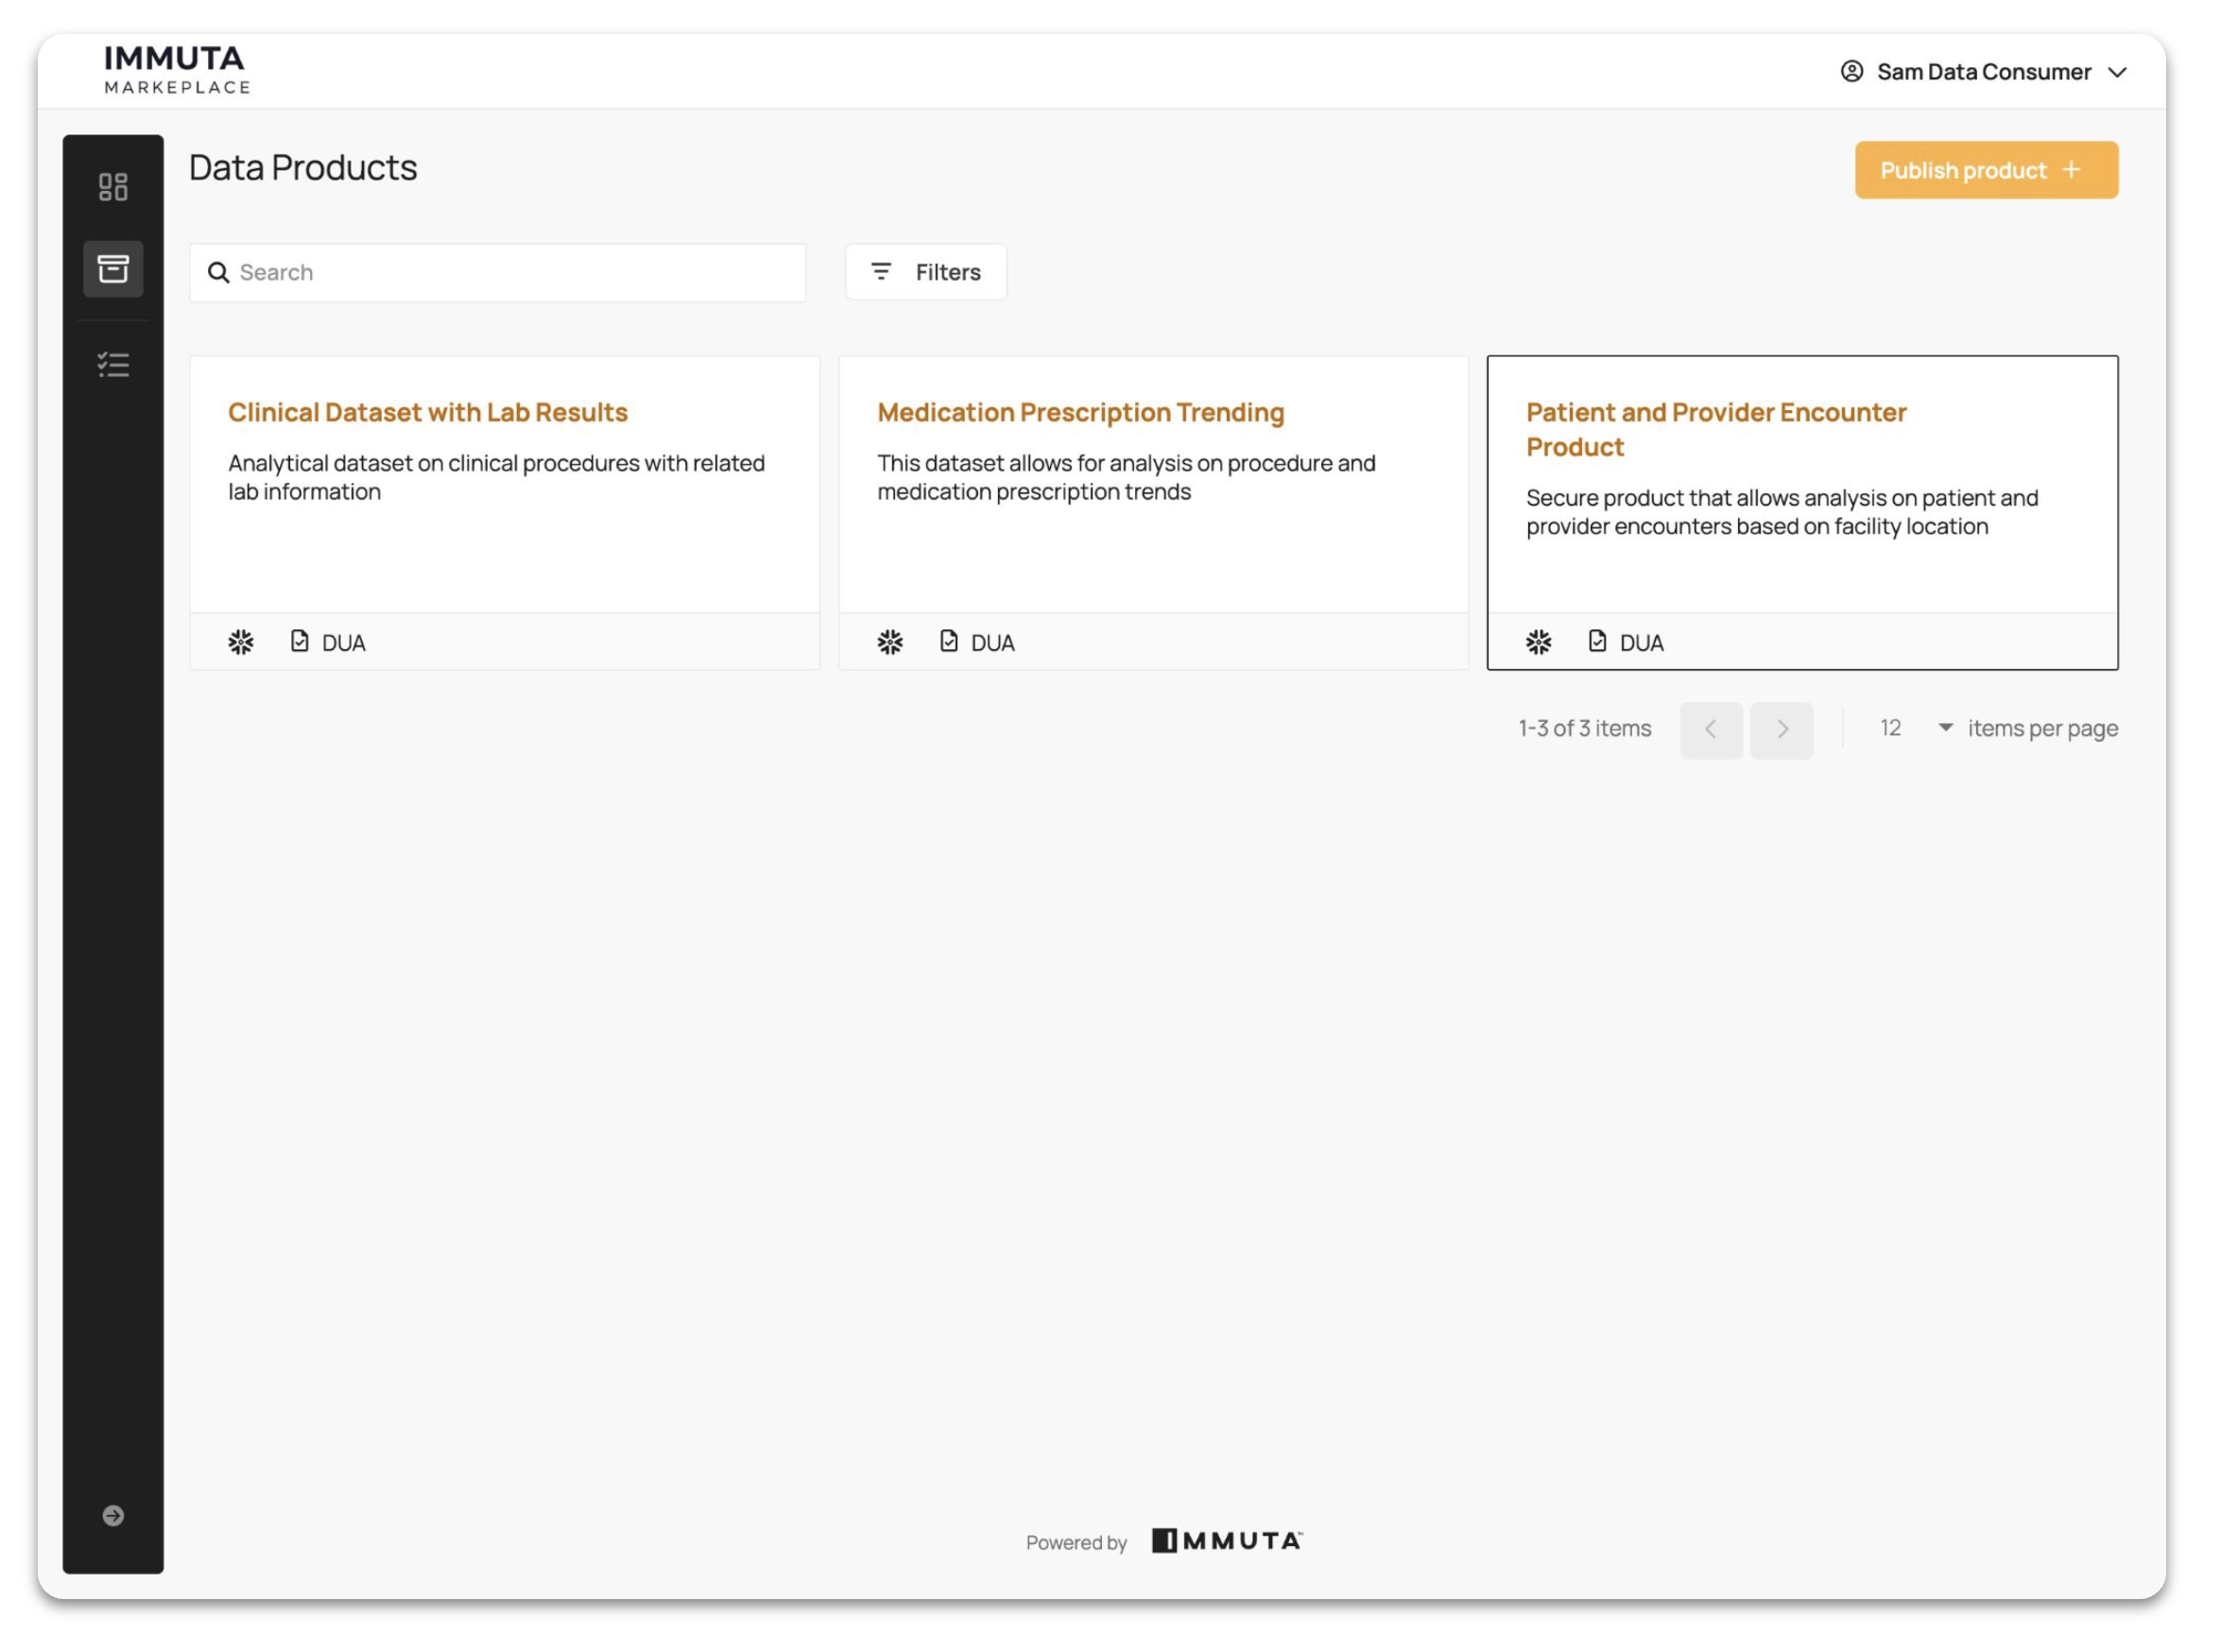This screenshot has height=1652, width=2221.
Task: Open Medication Prescription Trending product
Action: [1080, 413]
